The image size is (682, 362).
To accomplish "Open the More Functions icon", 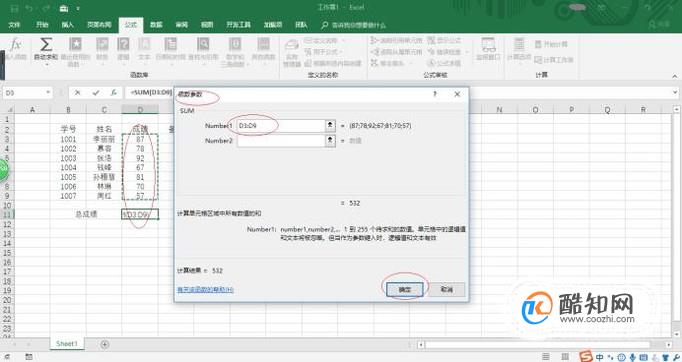I will click(x=263, y=45).
